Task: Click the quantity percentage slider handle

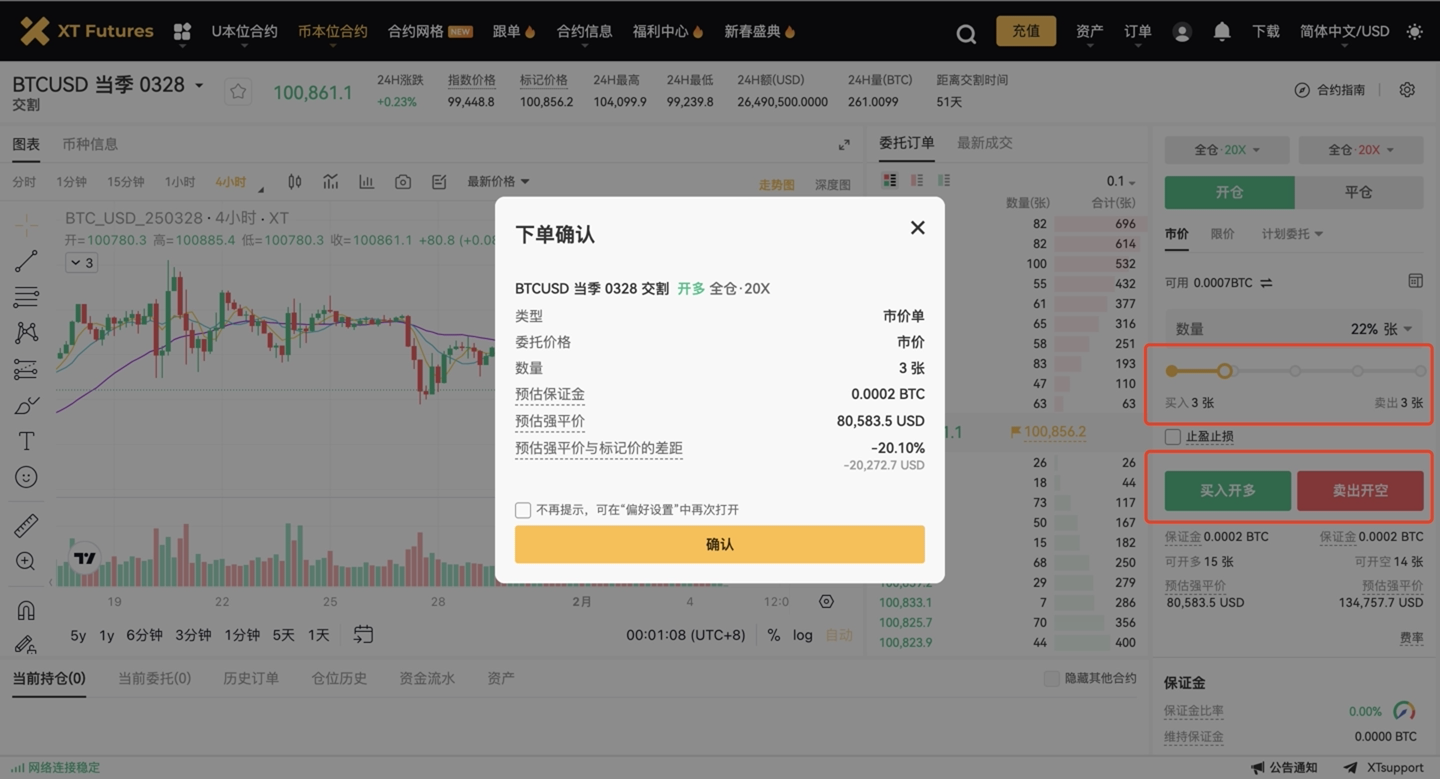Action: [x=1224, y=371]
